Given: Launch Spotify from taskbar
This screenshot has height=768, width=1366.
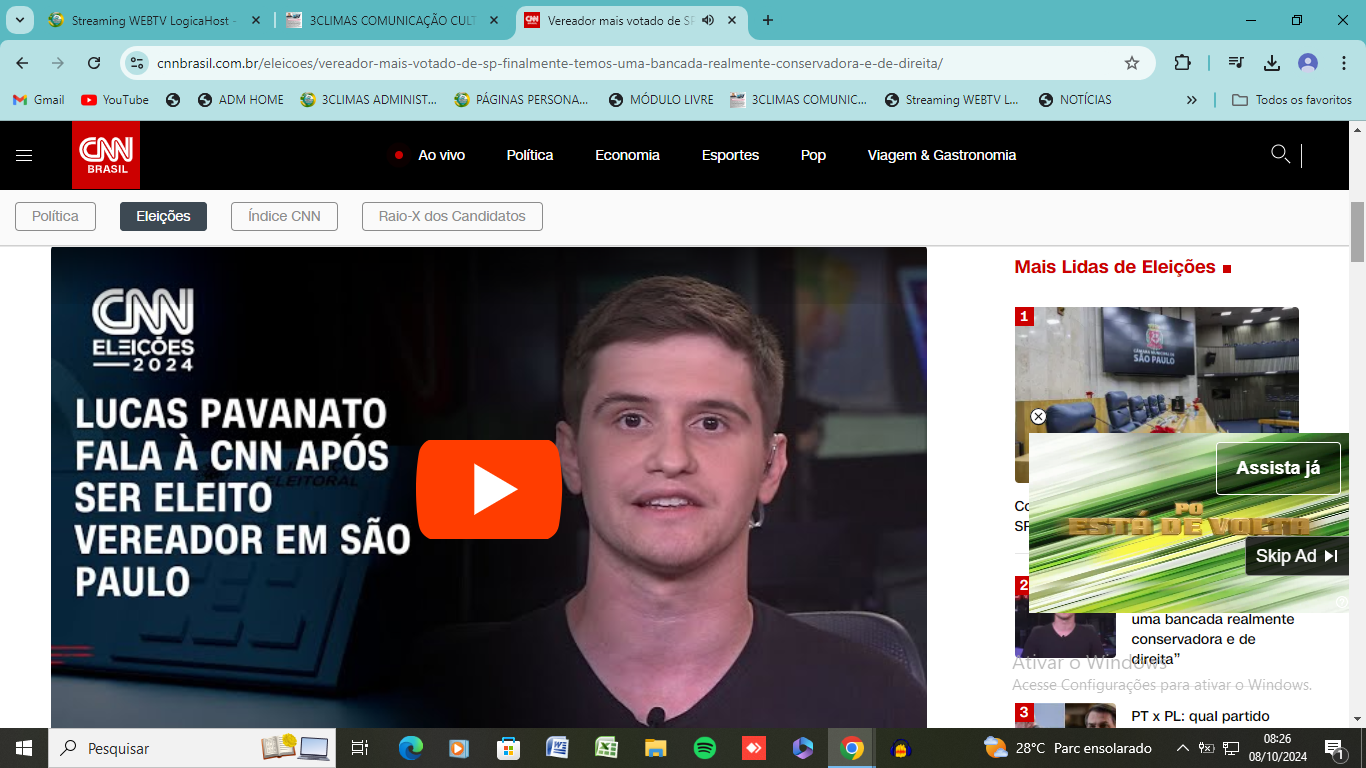Looking at the screenshot, I should point(704,748).
